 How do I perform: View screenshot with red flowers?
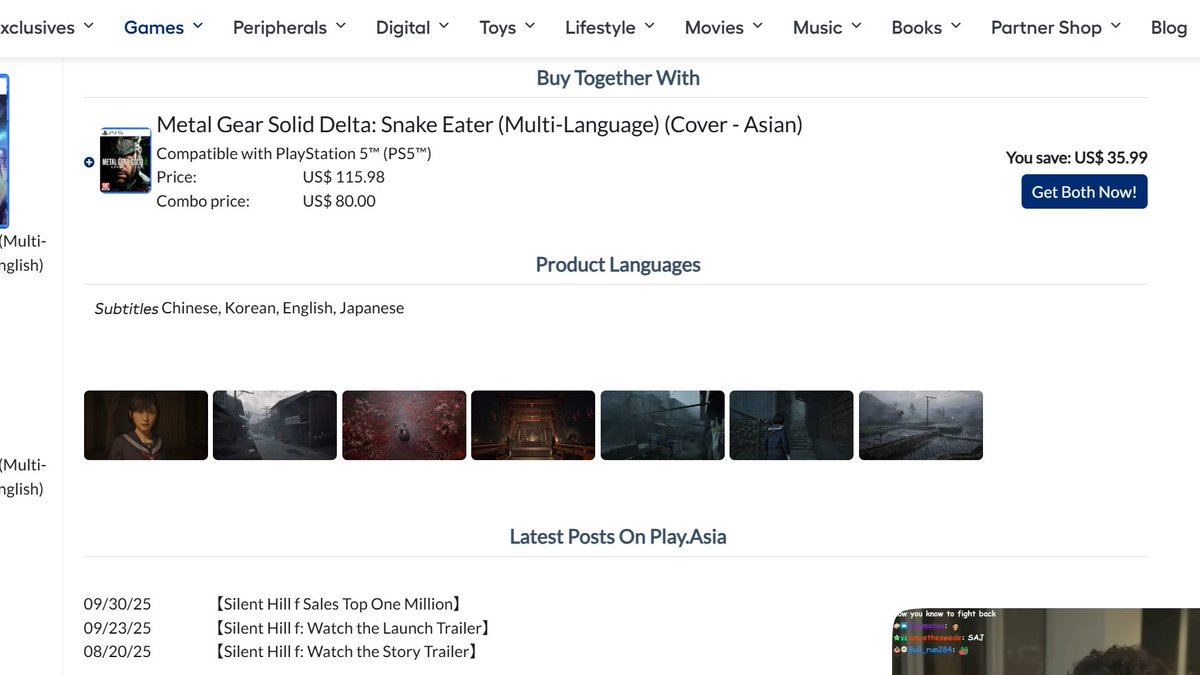[x=404, y=425]
